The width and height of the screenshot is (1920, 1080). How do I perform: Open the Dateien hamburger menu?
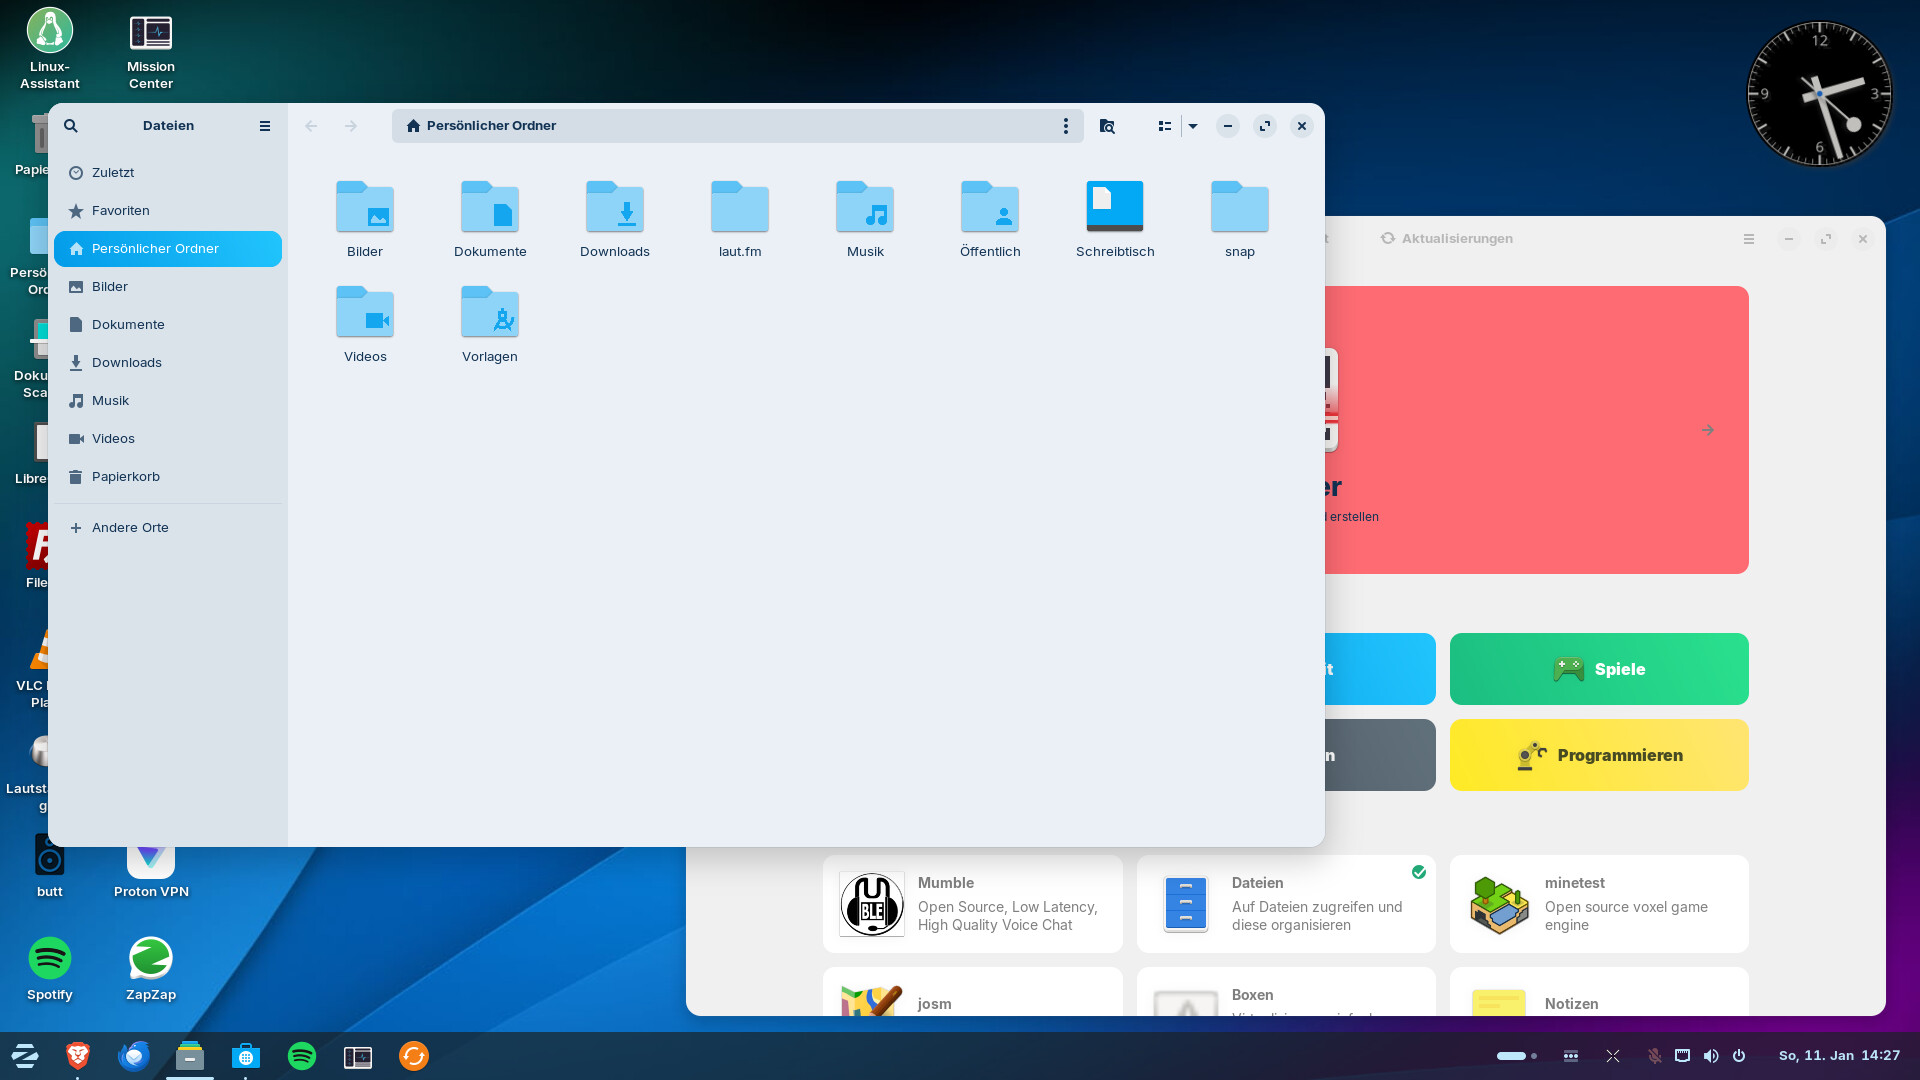(x=265, y=126)
